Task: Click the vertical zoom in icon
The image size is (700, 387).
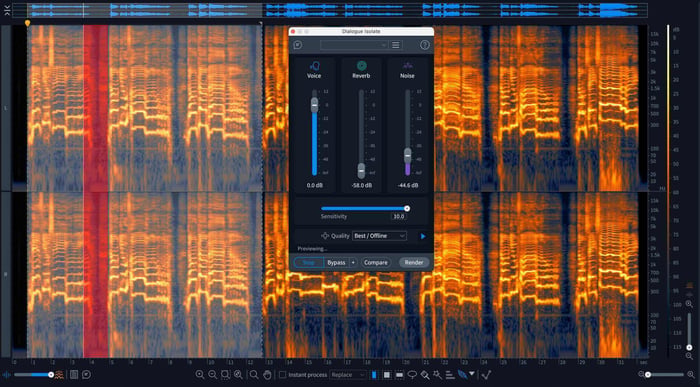Action: coord(689,304)
